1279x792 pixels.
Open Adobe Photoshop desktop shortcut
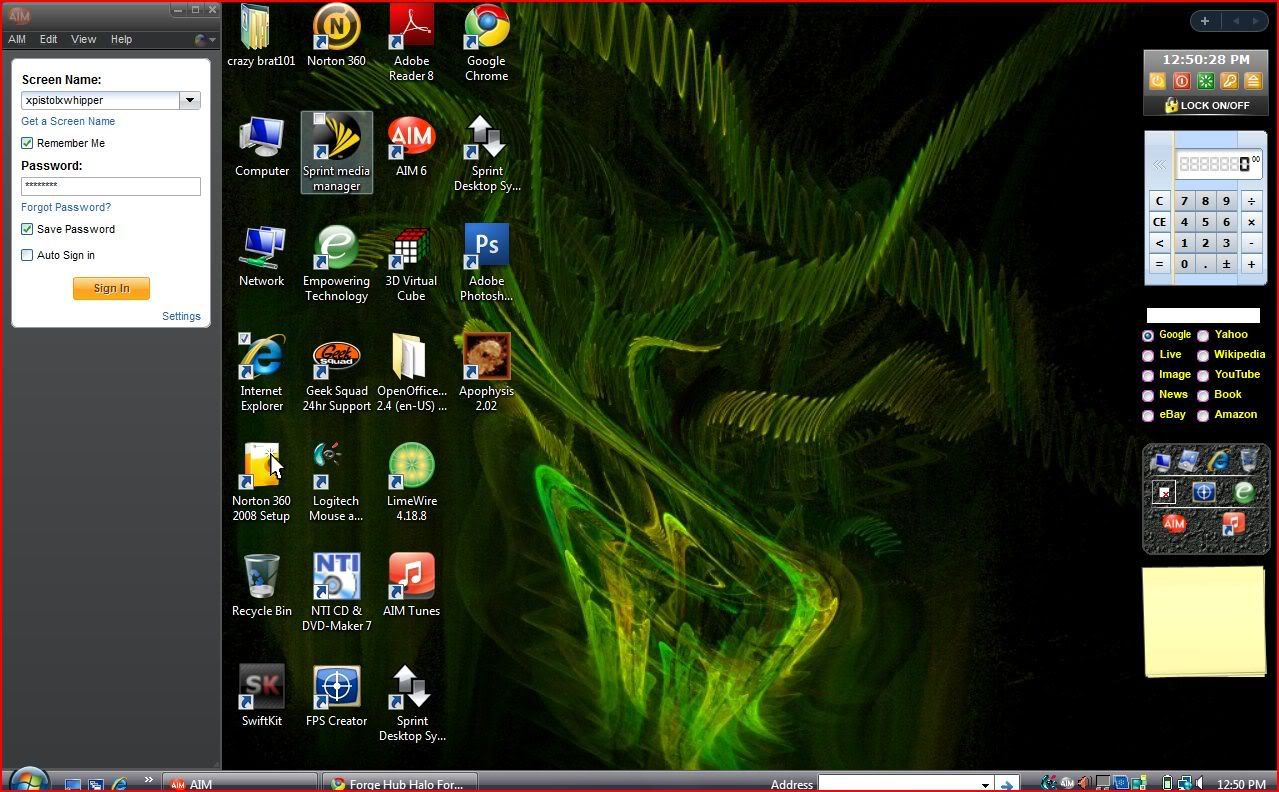pos(487,262)
